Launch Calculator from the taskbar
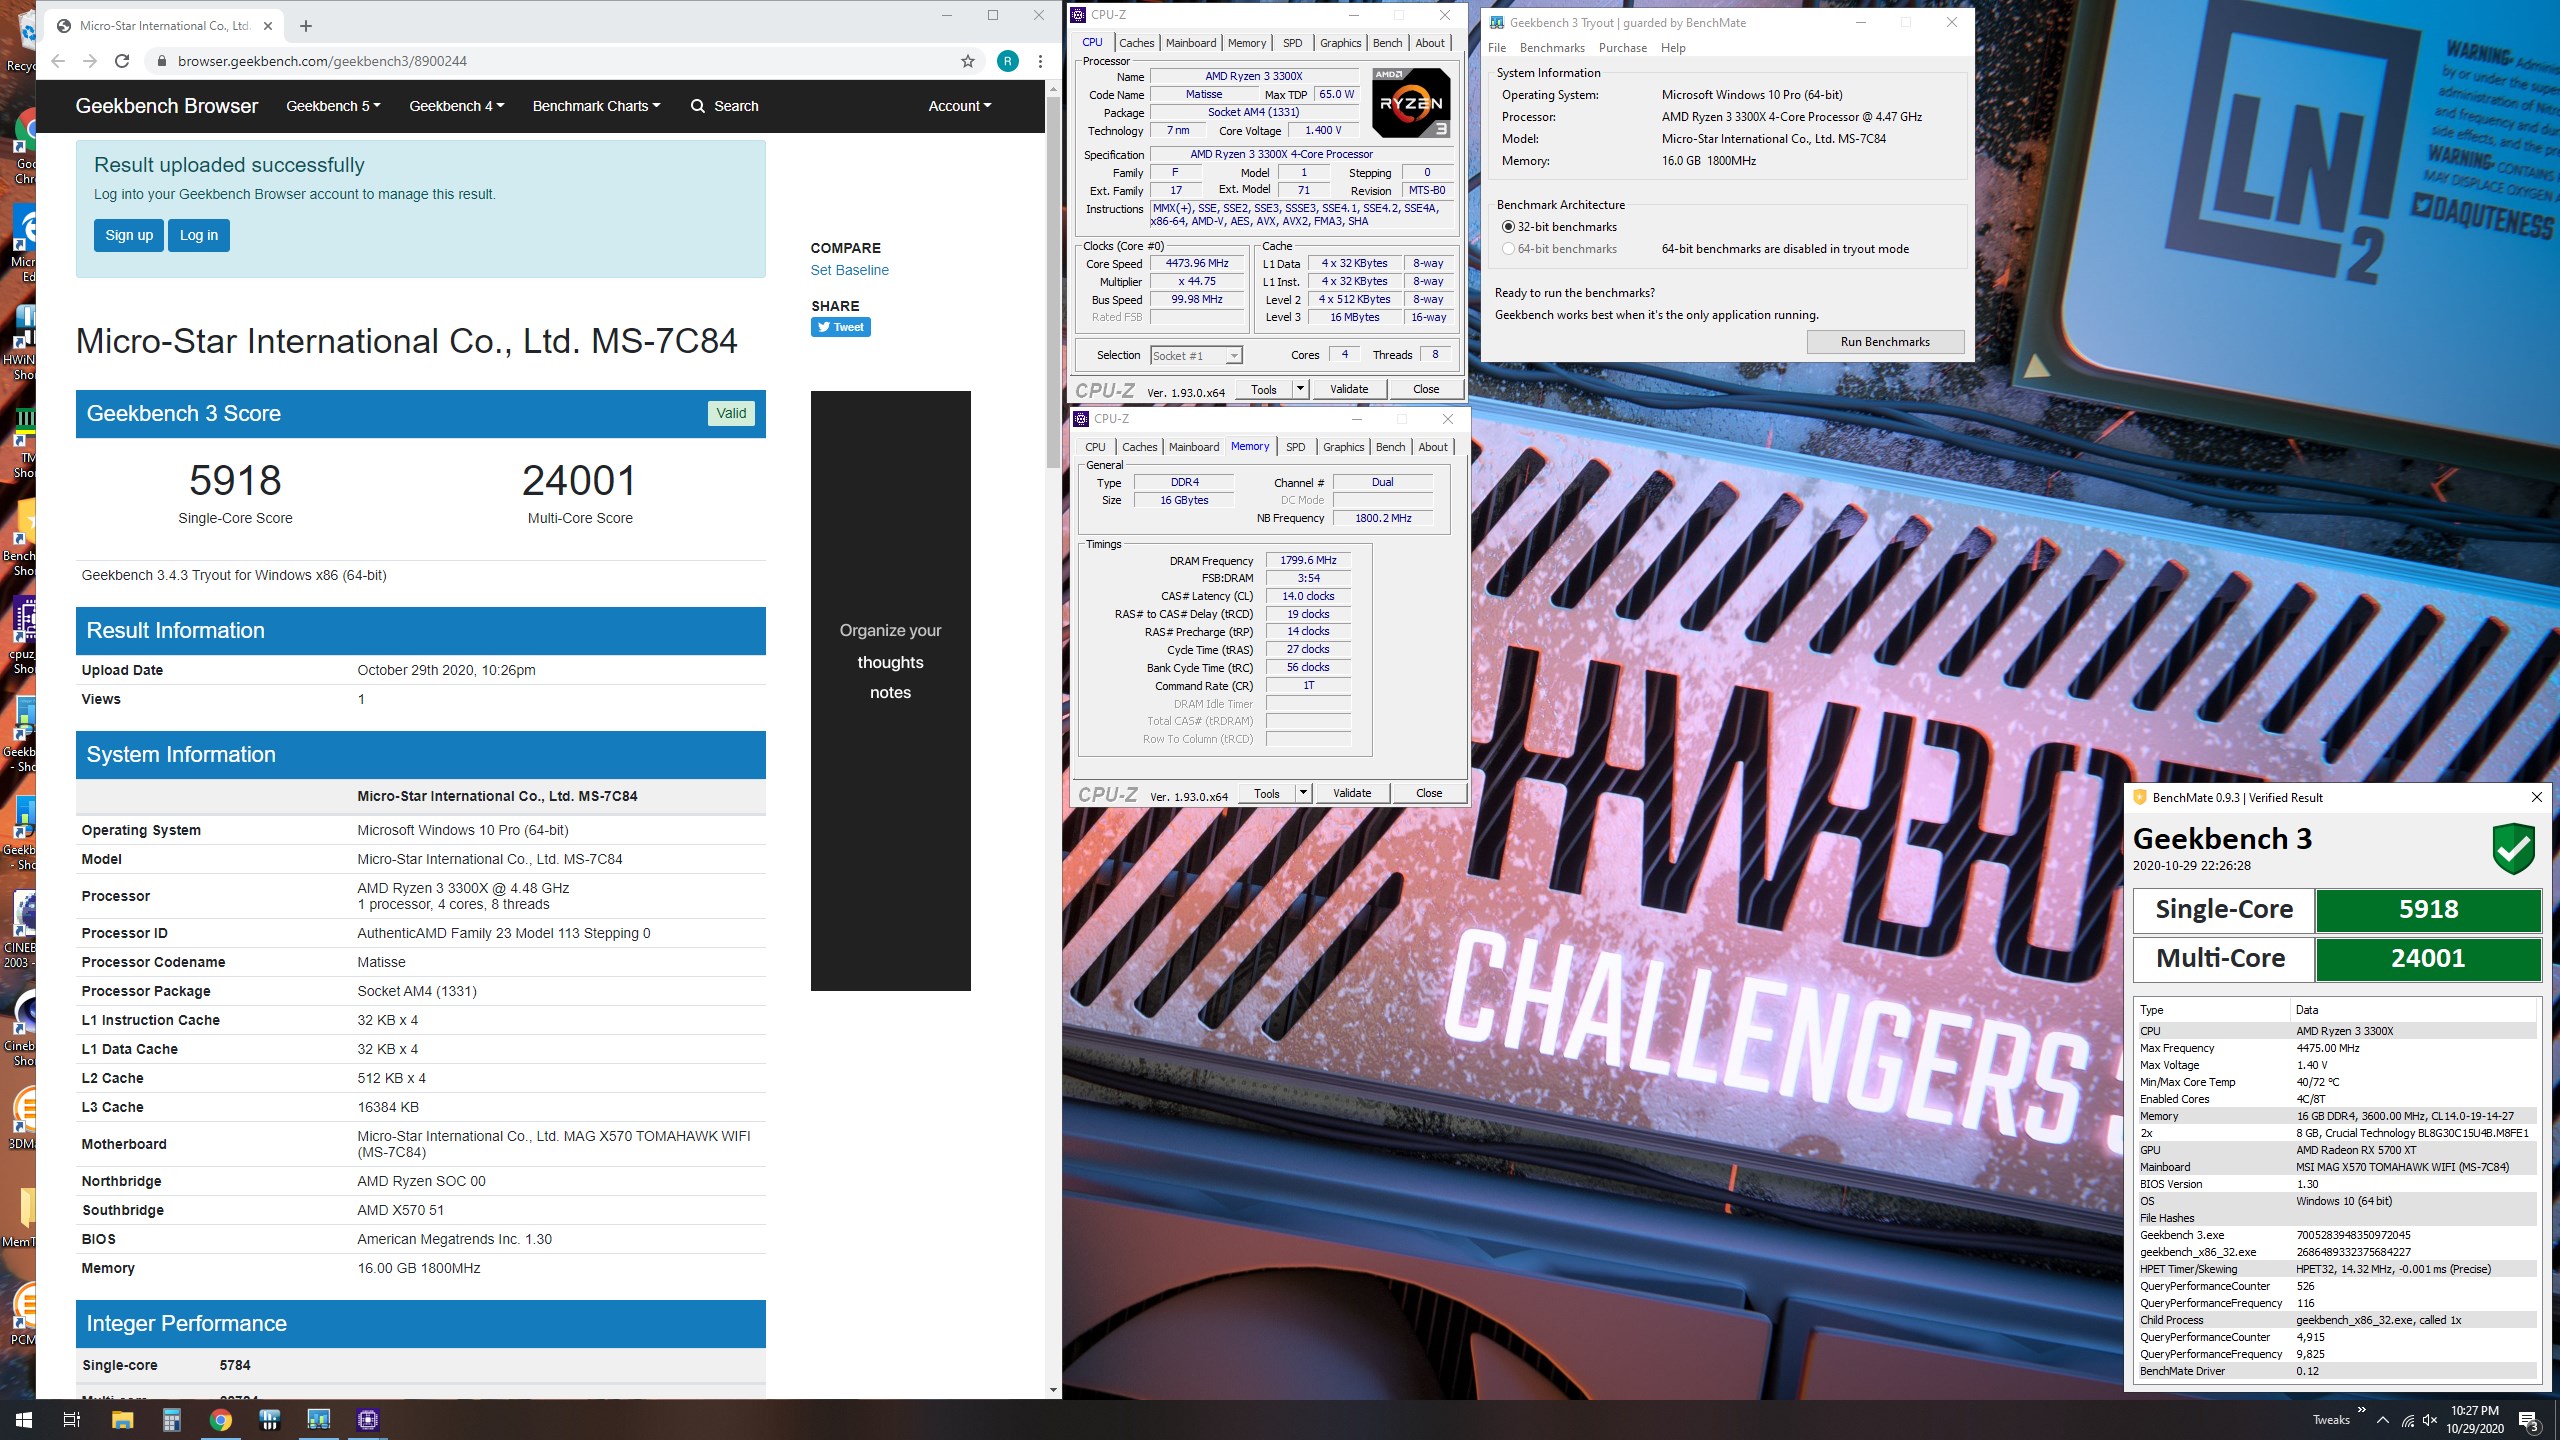Screen dimensions: 2560x1440 171,1420
